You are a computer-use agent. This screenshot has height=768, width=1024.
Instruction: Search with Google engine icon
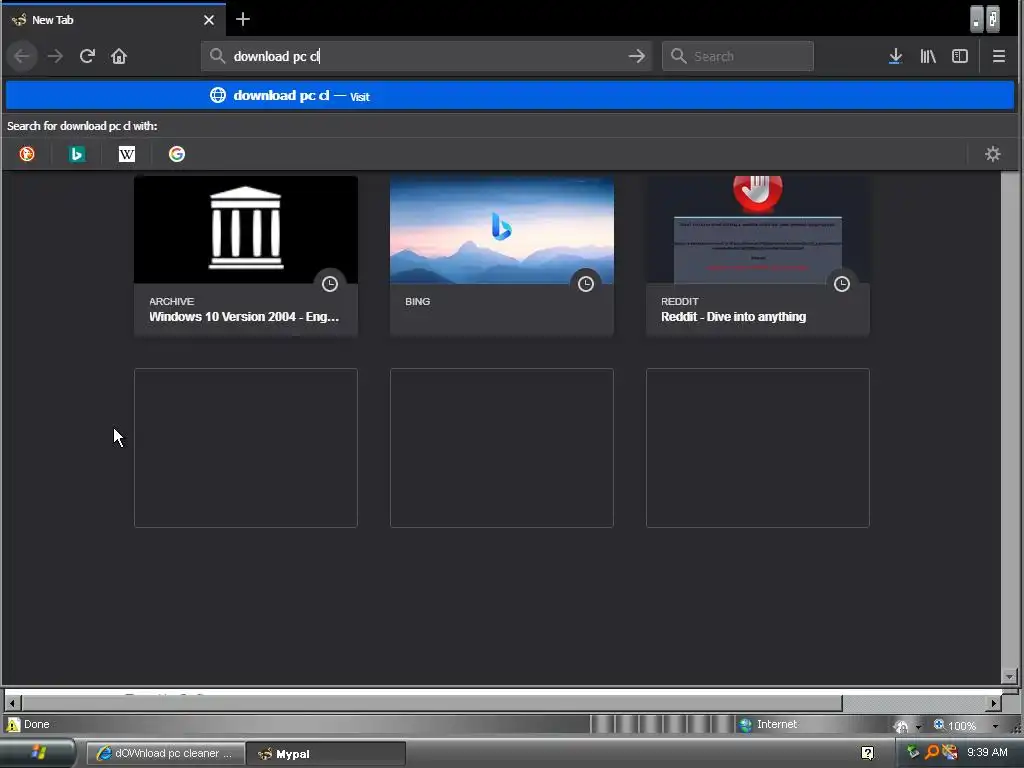176,154
